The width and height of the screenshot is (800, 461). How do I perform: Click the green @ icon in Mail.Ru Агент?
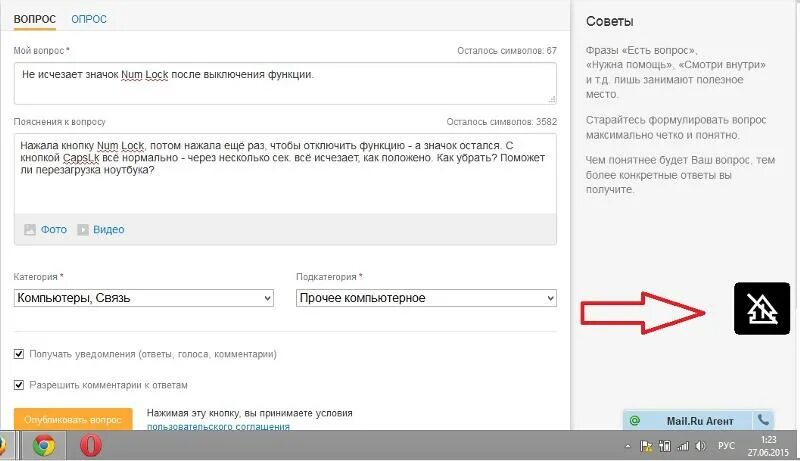point(634,421)
